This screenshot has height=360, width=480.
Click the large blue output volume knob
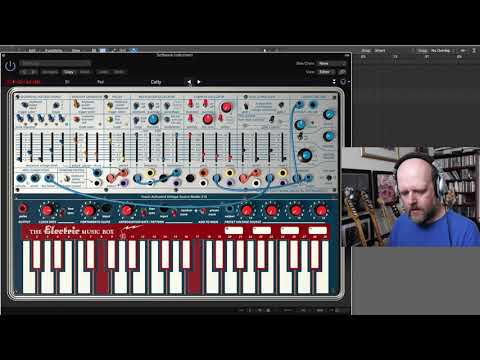coord(305,155)
